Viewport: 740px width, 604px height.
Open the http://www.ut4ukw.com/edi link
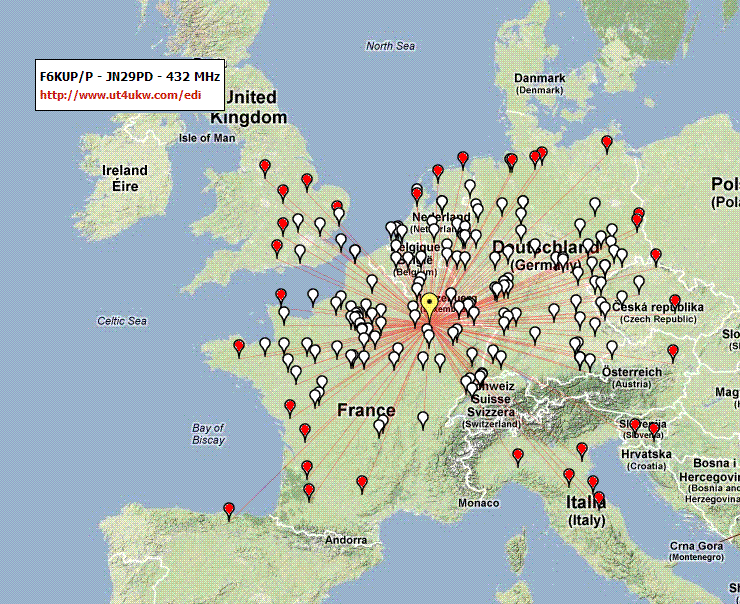click(x=120, y=95)
